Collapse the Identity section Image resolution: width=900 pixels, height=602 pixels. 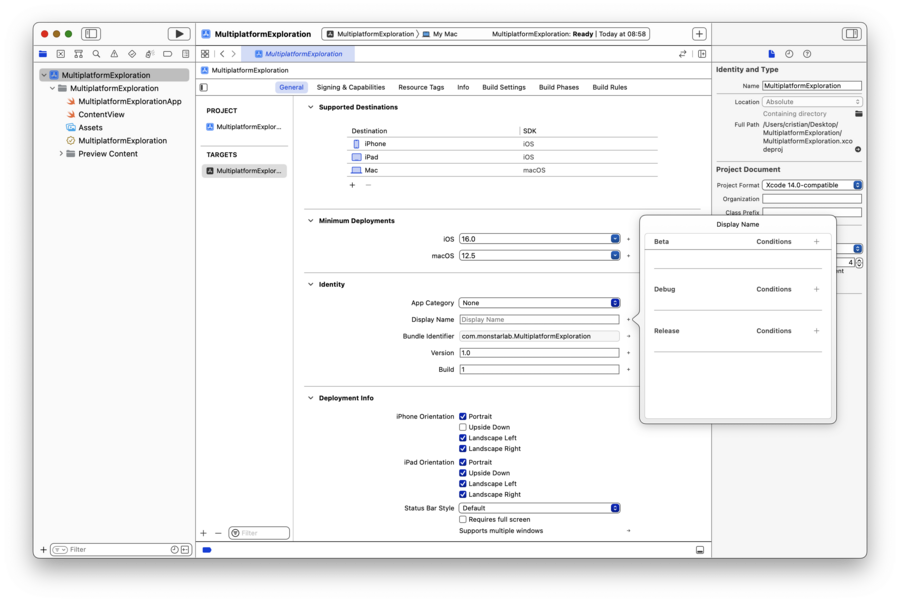[311, 285]
